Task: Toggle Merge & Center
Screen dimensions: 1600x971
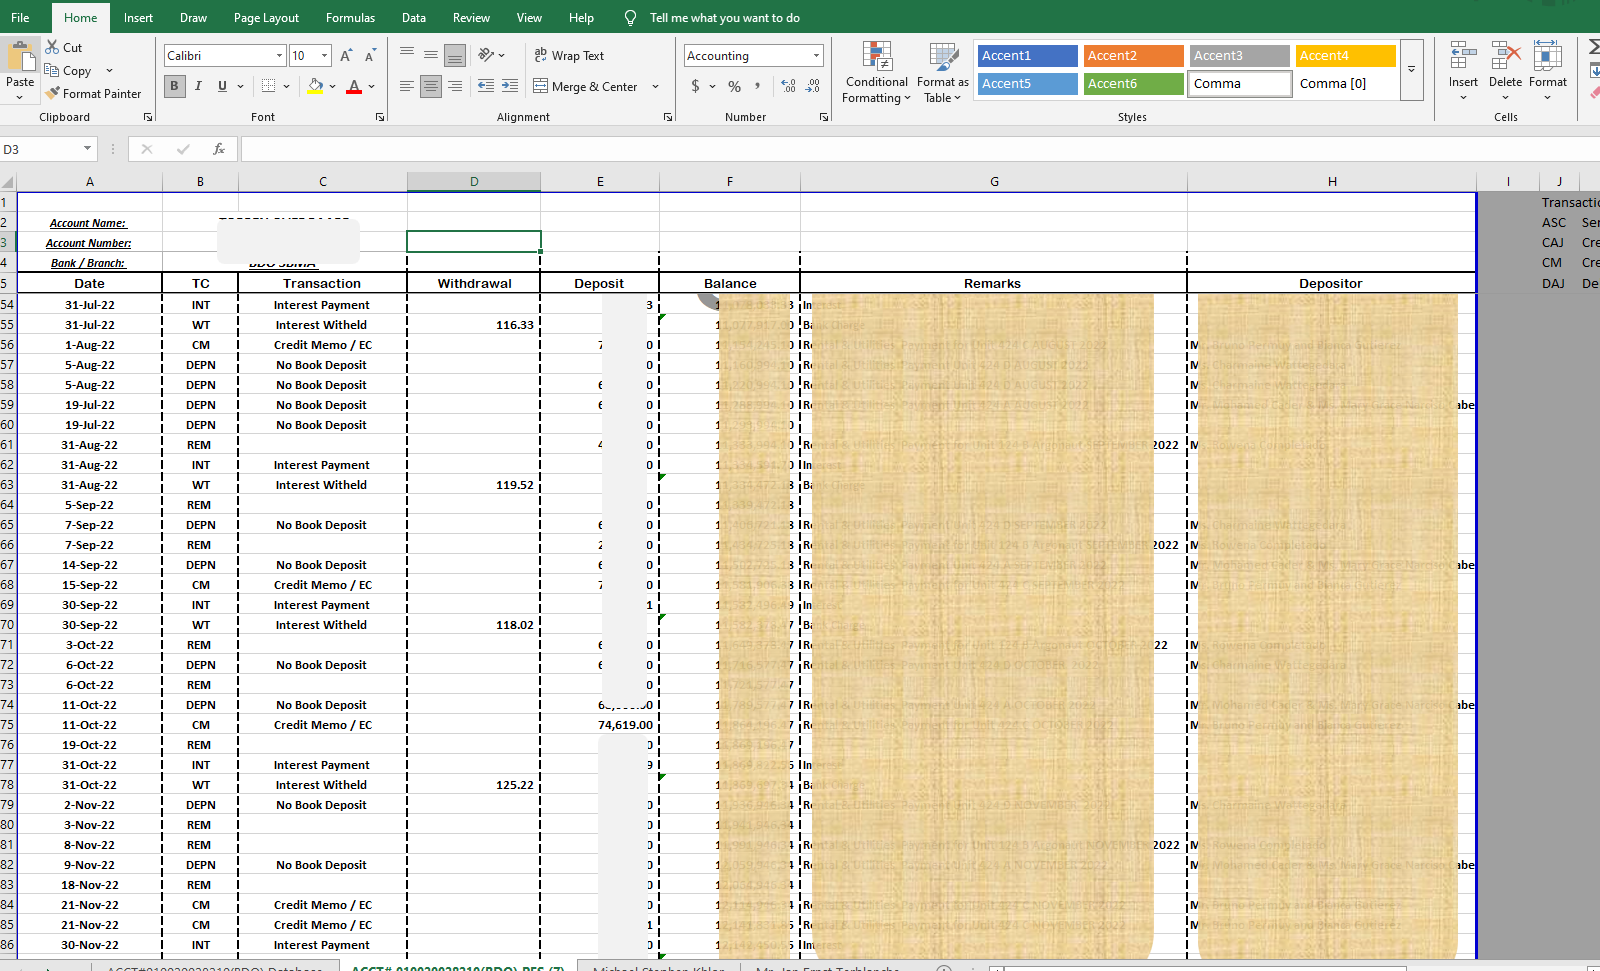Action: click(586, 86)
